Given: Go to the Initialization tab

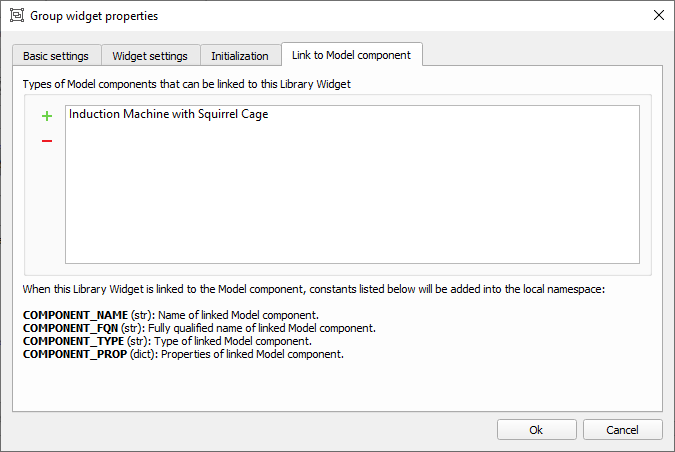Looking at the screenshot, I should click(240, 56).
